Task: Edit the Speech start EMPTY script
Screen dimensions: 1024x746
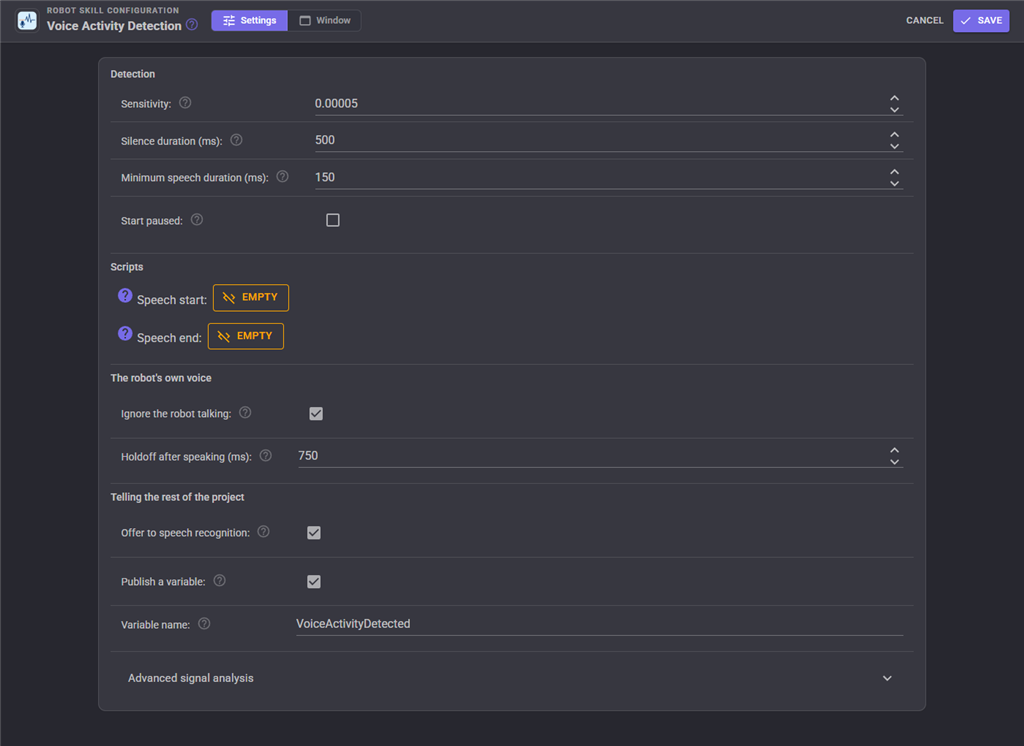Action: [x=251, y=297]
